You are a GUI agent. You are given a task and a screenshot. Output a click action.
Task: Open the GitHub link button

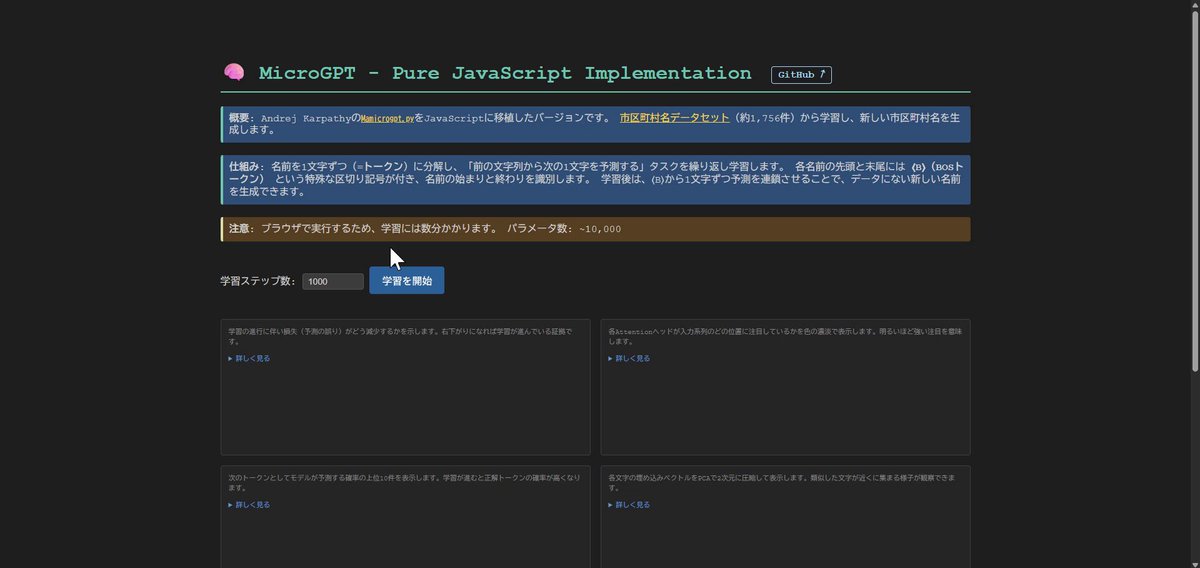(x=801, y=75)
